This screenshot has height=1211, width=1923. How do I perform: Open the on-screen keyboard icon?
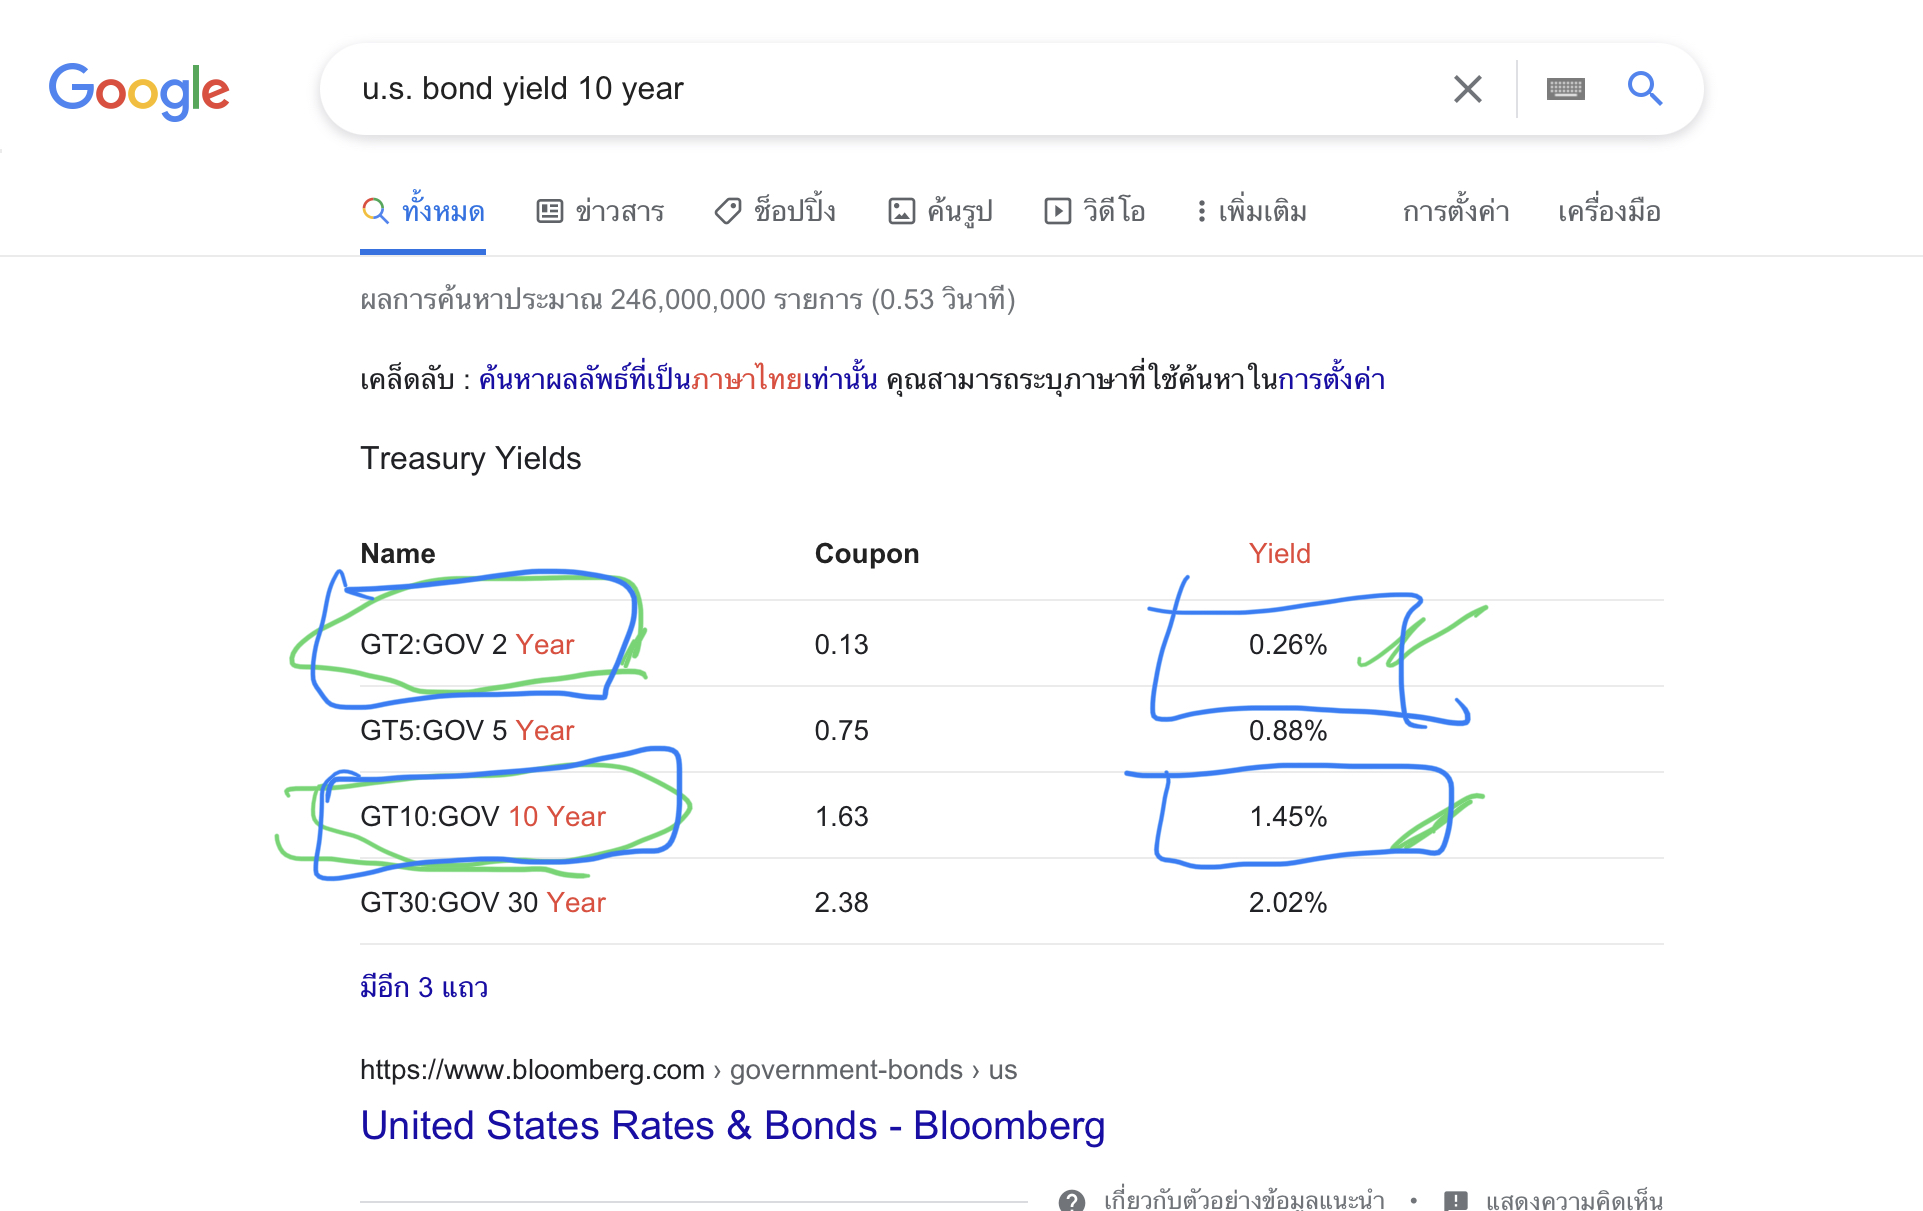click(x=1565, y=89)
